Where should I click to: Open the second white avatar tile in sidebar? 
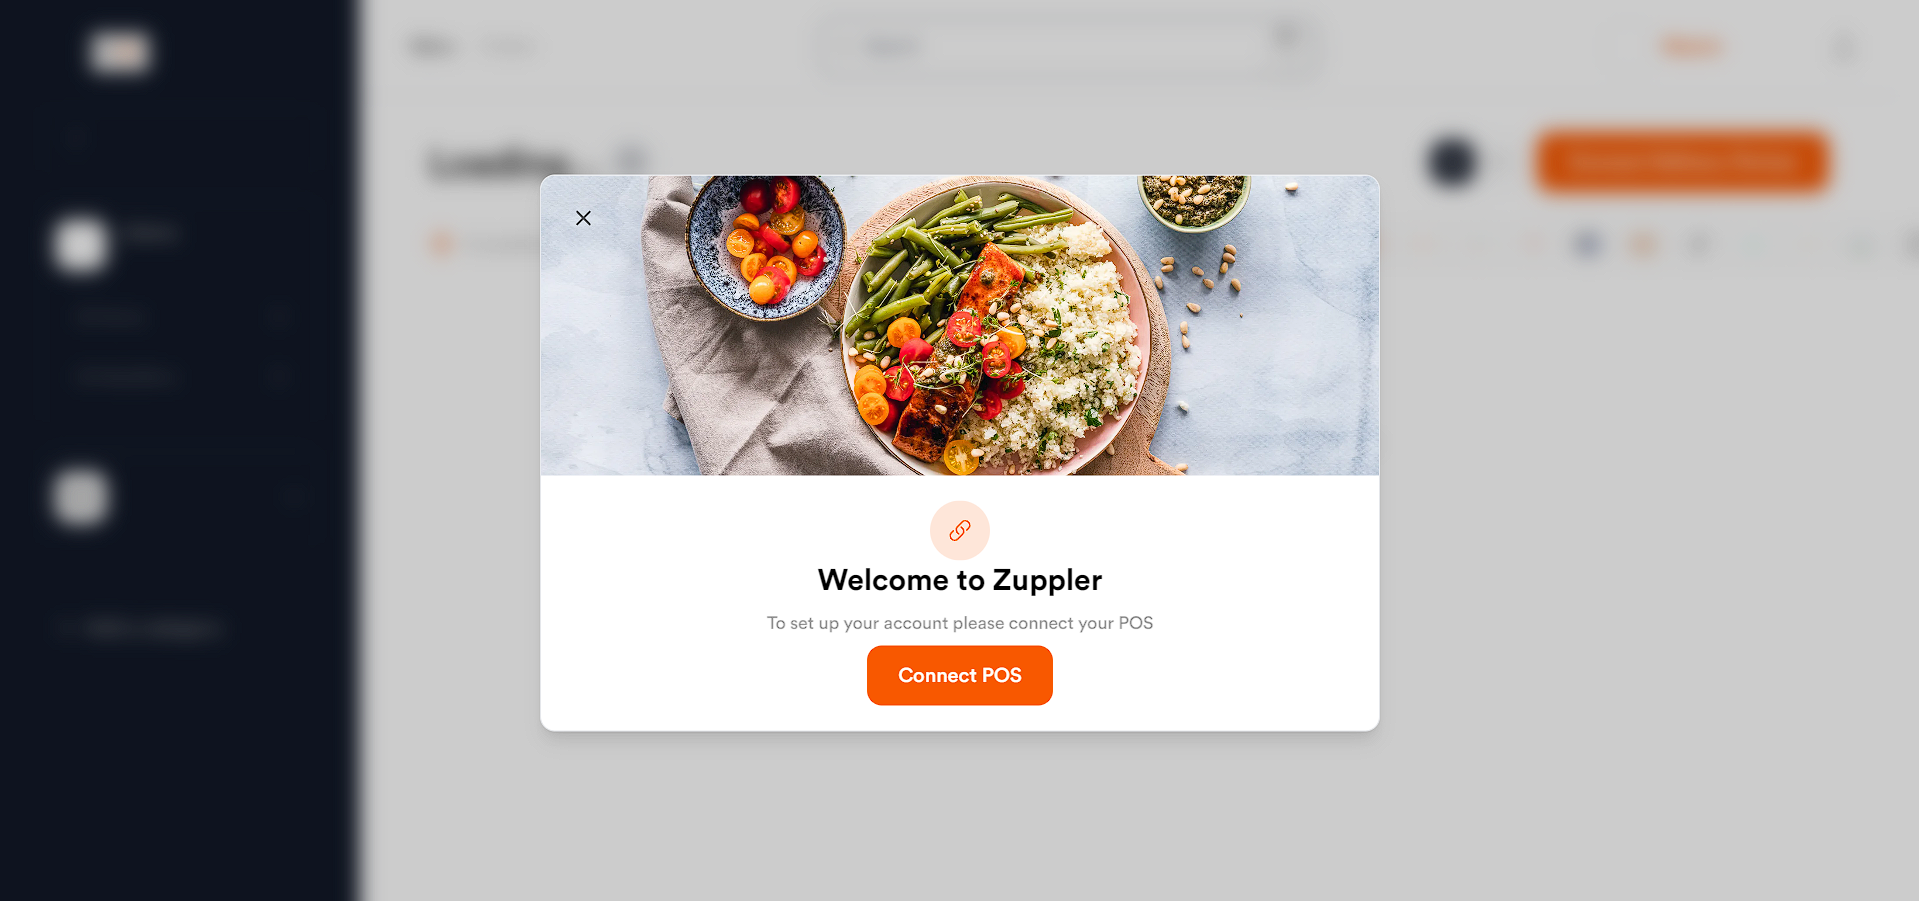pos(80,497)
